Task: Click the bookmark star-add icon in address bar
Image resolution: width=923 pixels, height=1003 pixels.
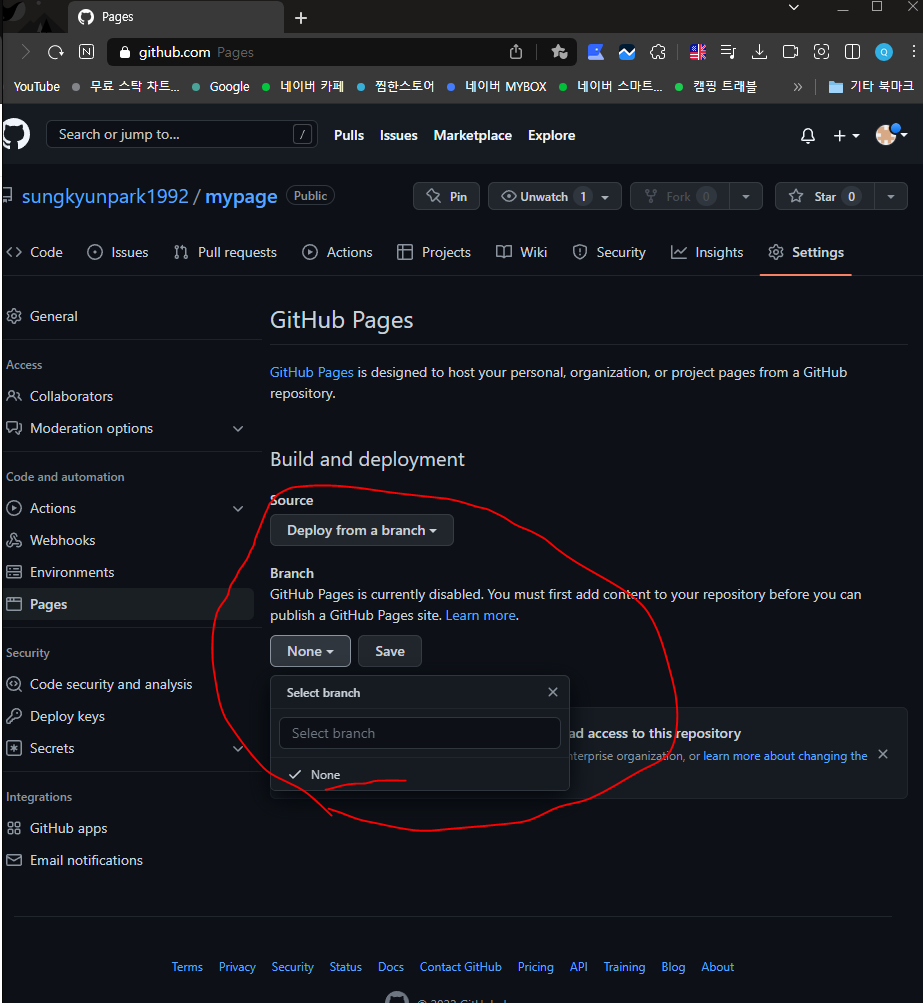Action: pos(559,52)
